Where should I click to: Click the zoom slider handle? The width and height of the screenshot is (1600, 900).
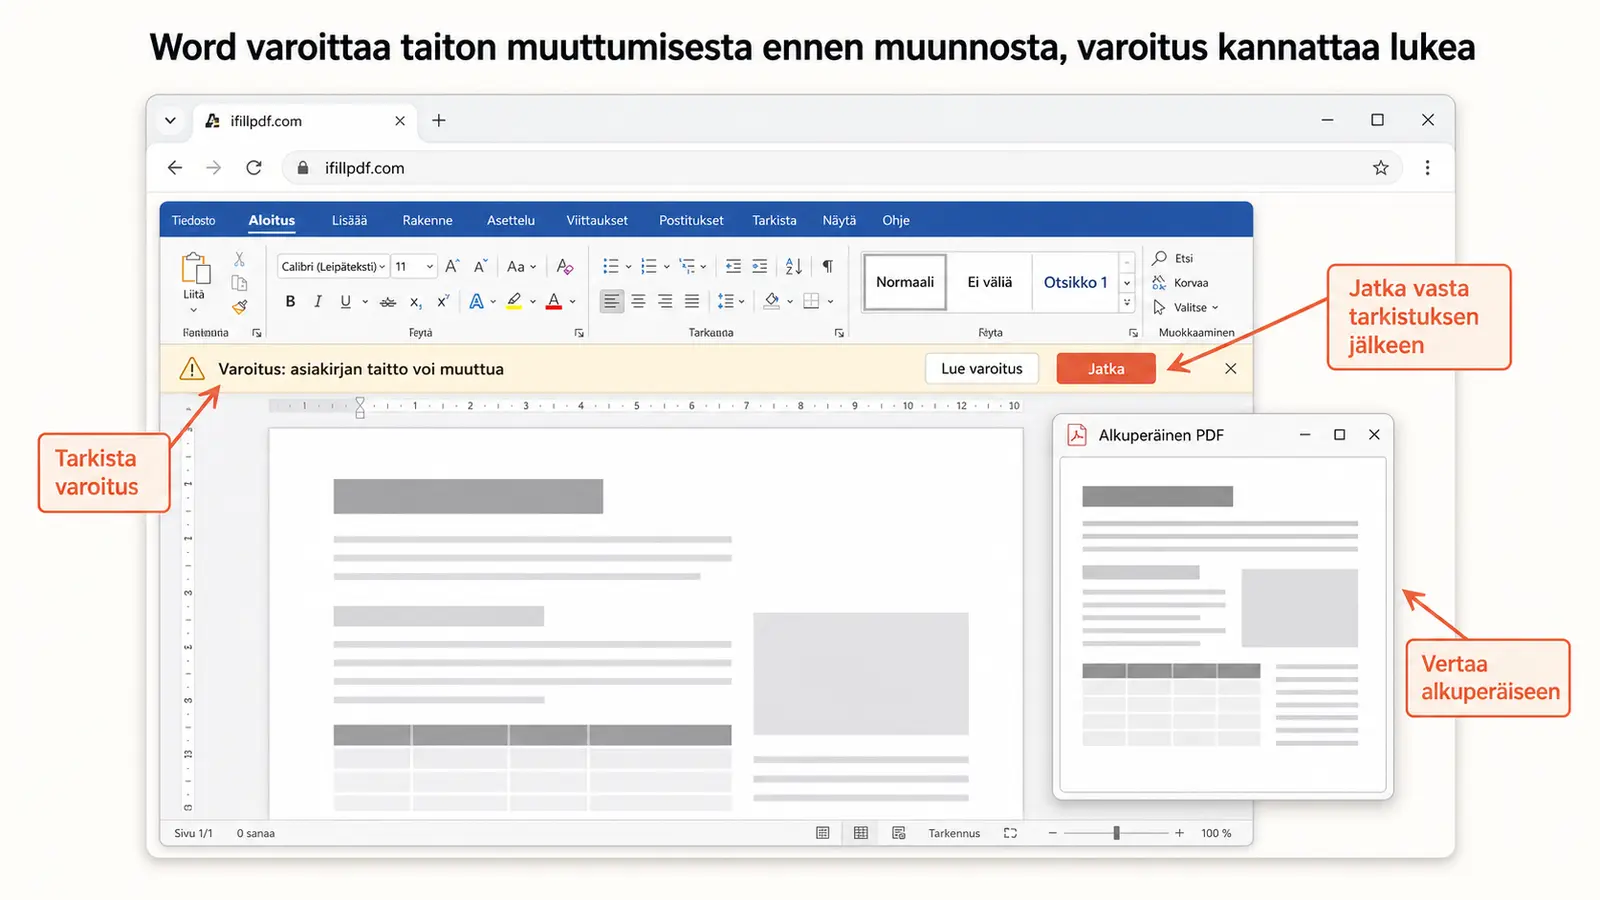click(1116, 833)
